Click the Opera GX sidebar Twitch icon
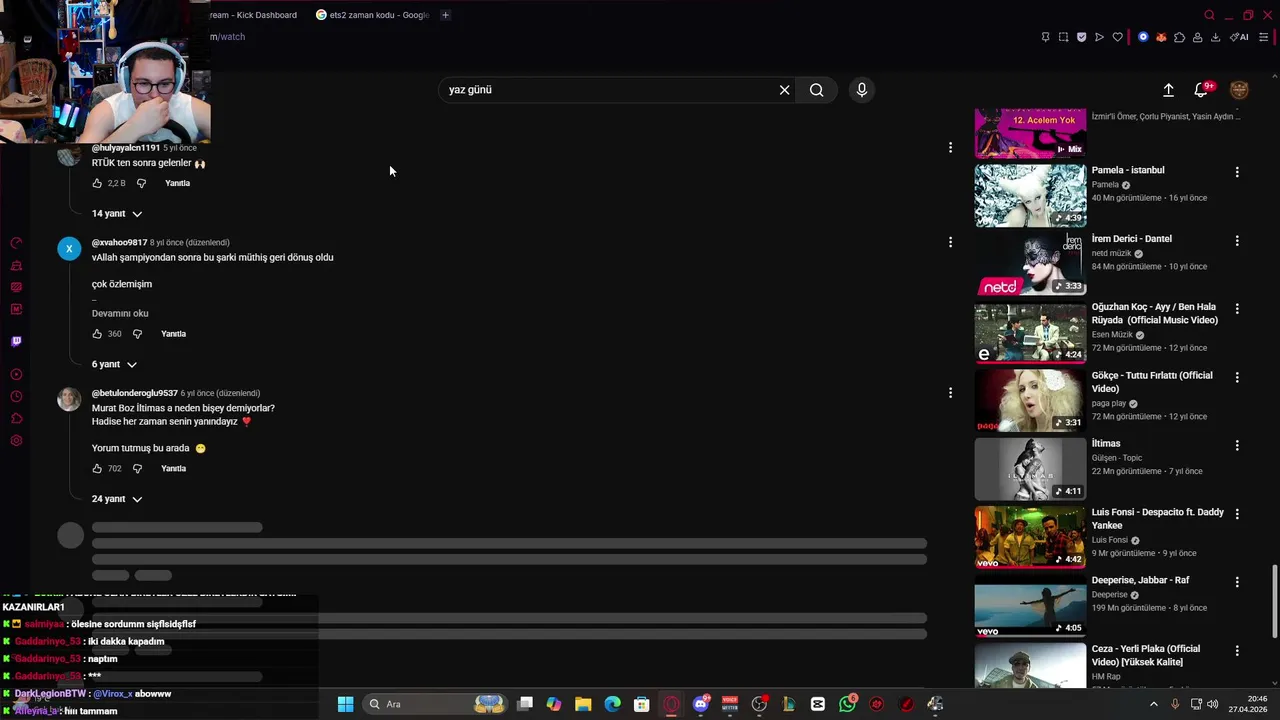Screen dimensions: 1280x720 16,342
